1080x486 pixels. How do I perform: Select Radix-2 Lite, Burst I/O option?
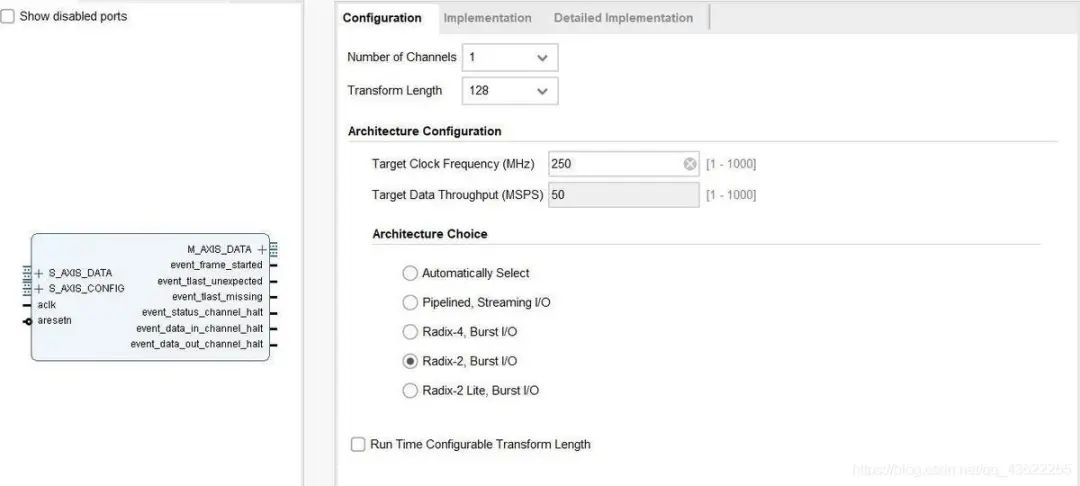point(410,391)
